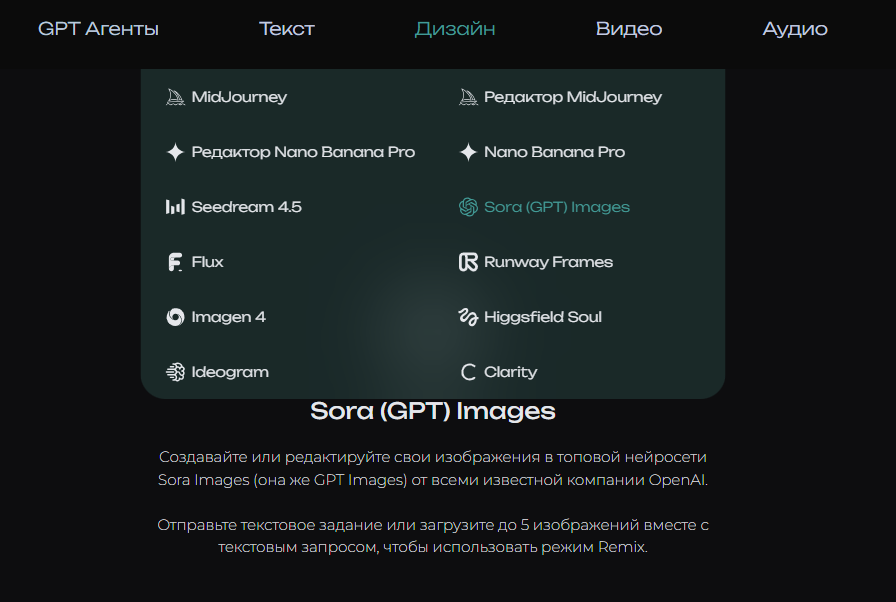Click the Sora (GPT) Images heading
Viewport: 896px width, 602px height.
coord(433,410)
